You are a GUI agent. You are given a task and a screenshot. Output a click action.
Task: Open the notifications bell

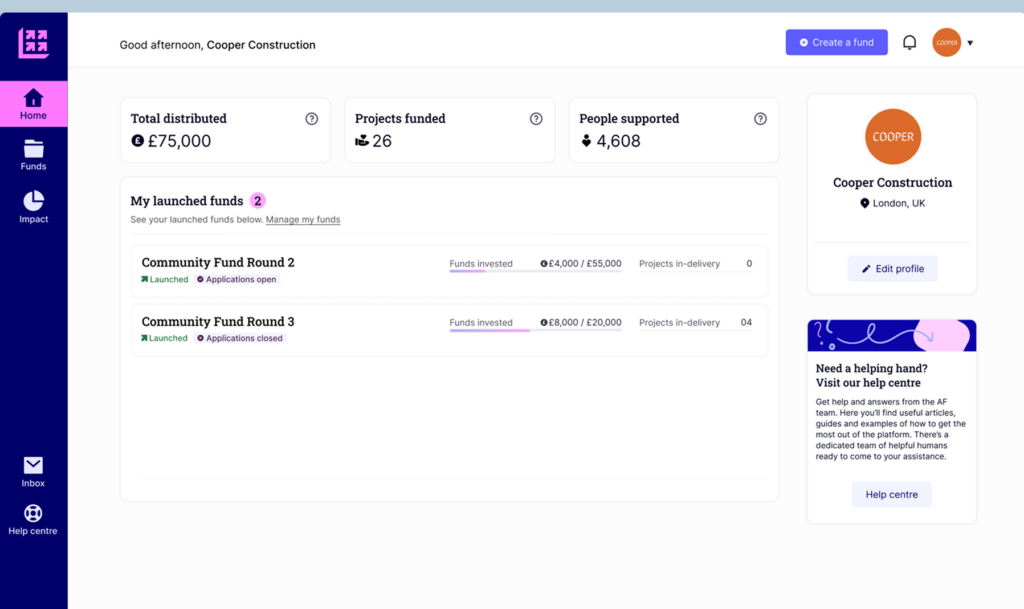[909, 42]
